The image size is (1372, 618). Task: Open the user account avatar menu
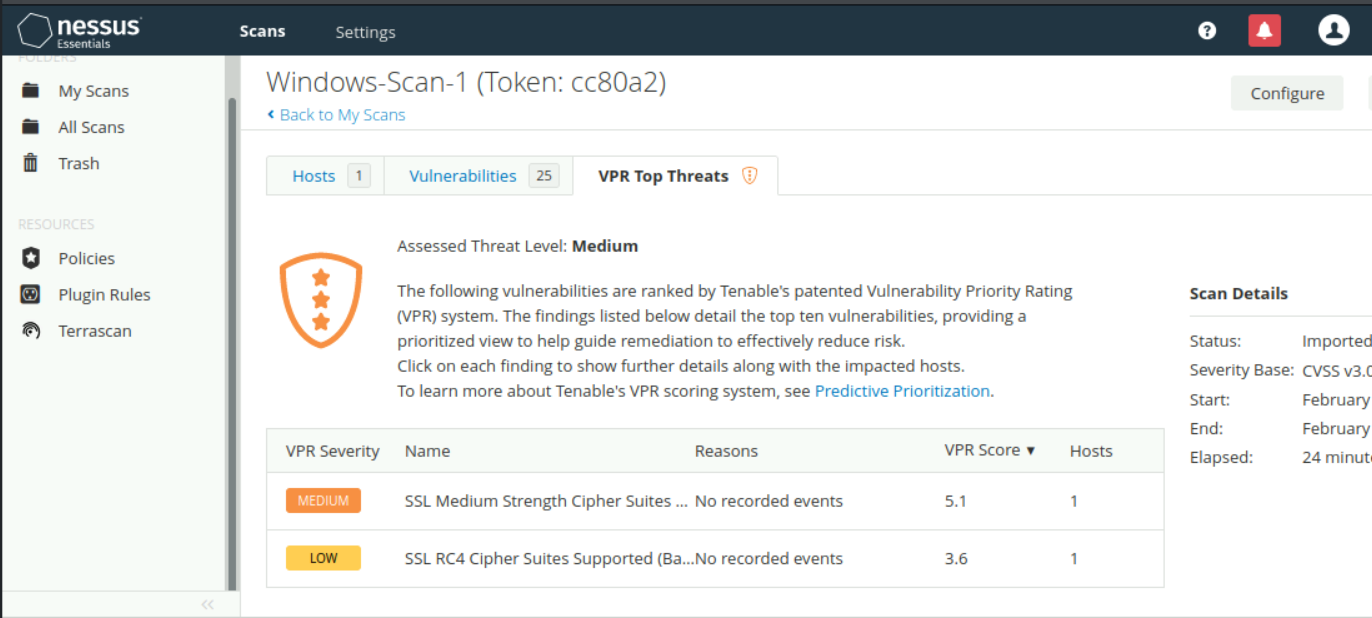pos(1333,31)
